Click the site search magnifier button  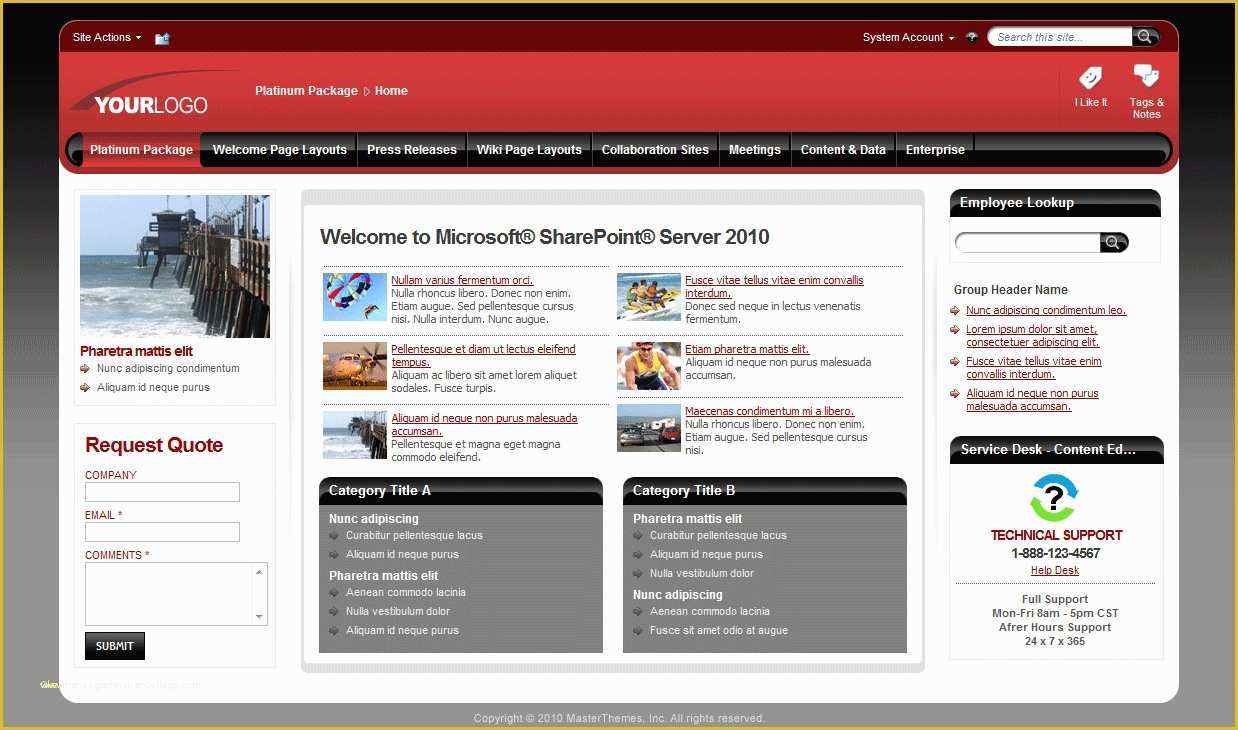pyautogui.click(x=1146, y=37)
